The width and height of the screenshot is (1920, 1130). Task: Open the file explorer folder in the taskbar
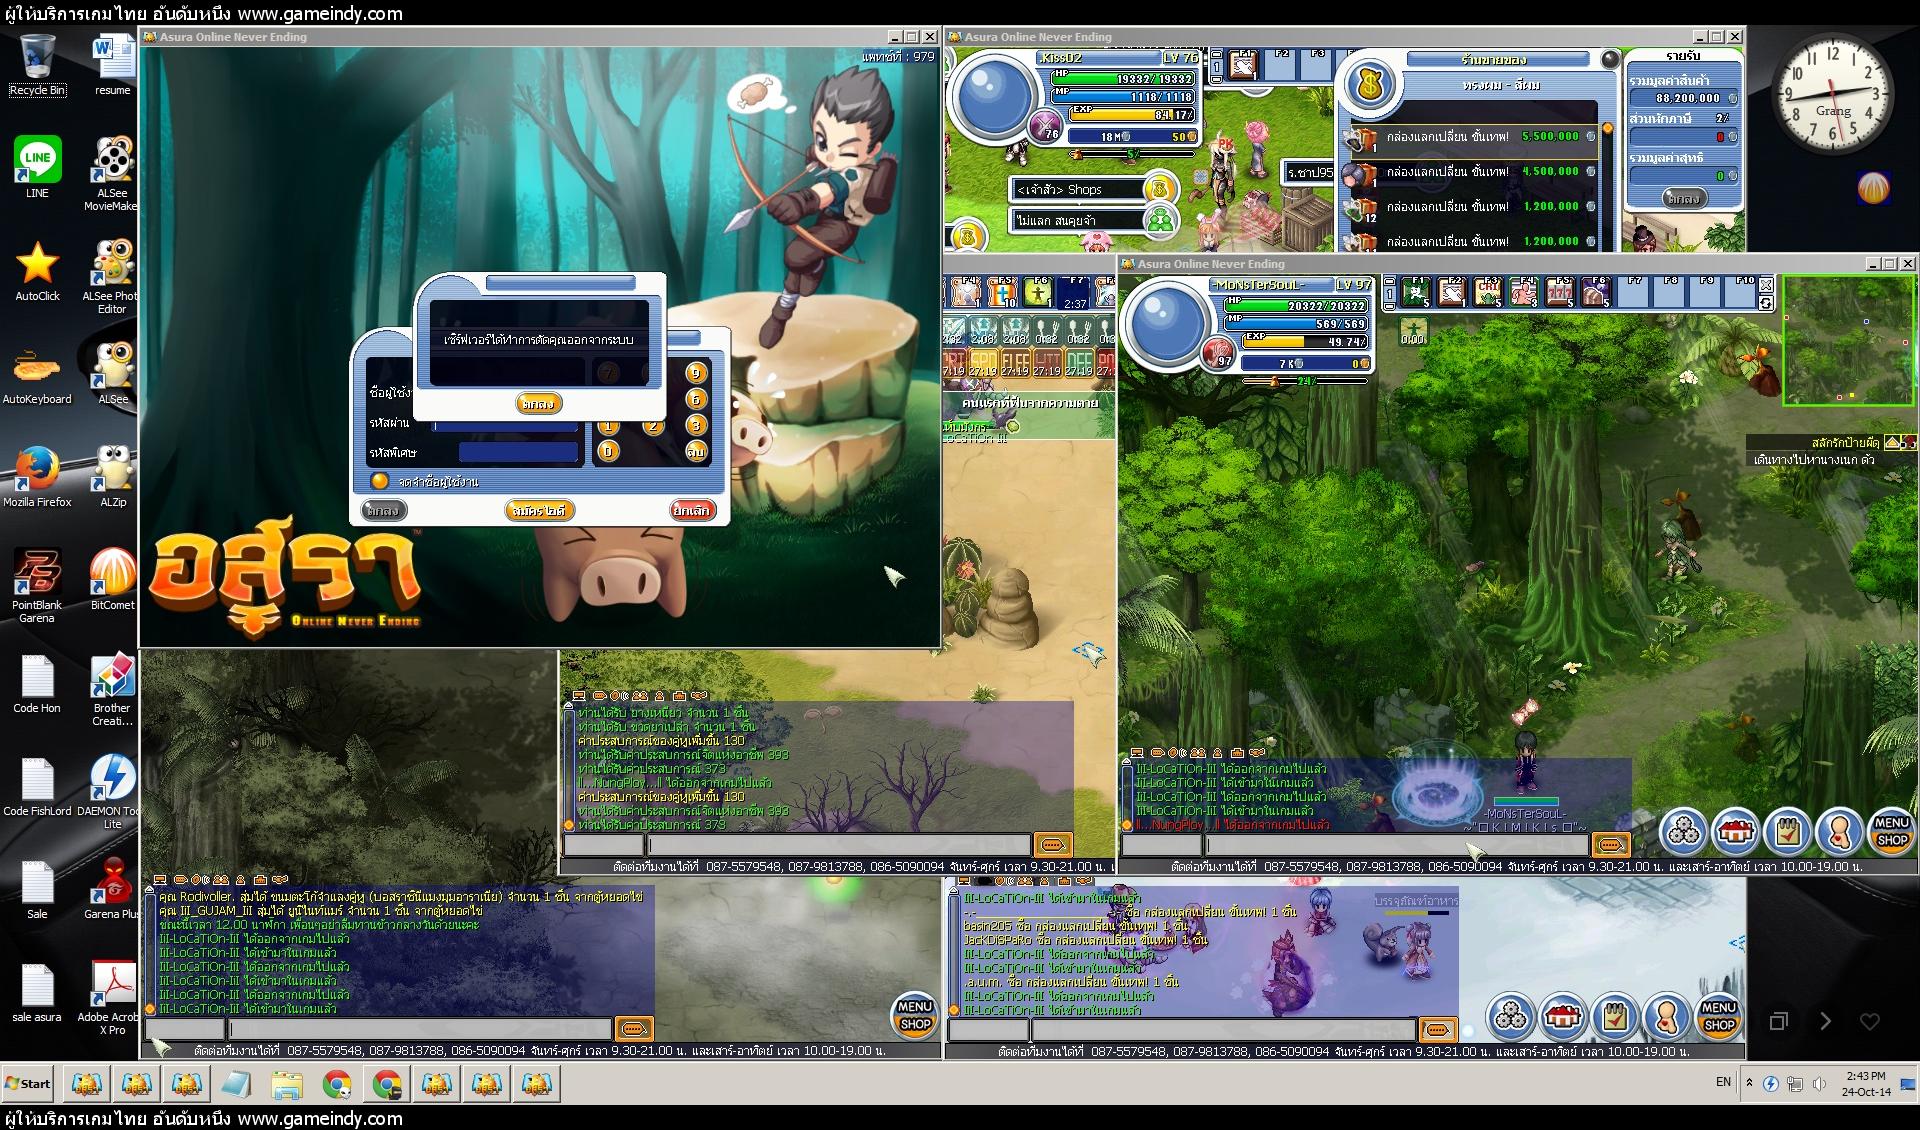pyautogui.click(x=287, y=1083)
